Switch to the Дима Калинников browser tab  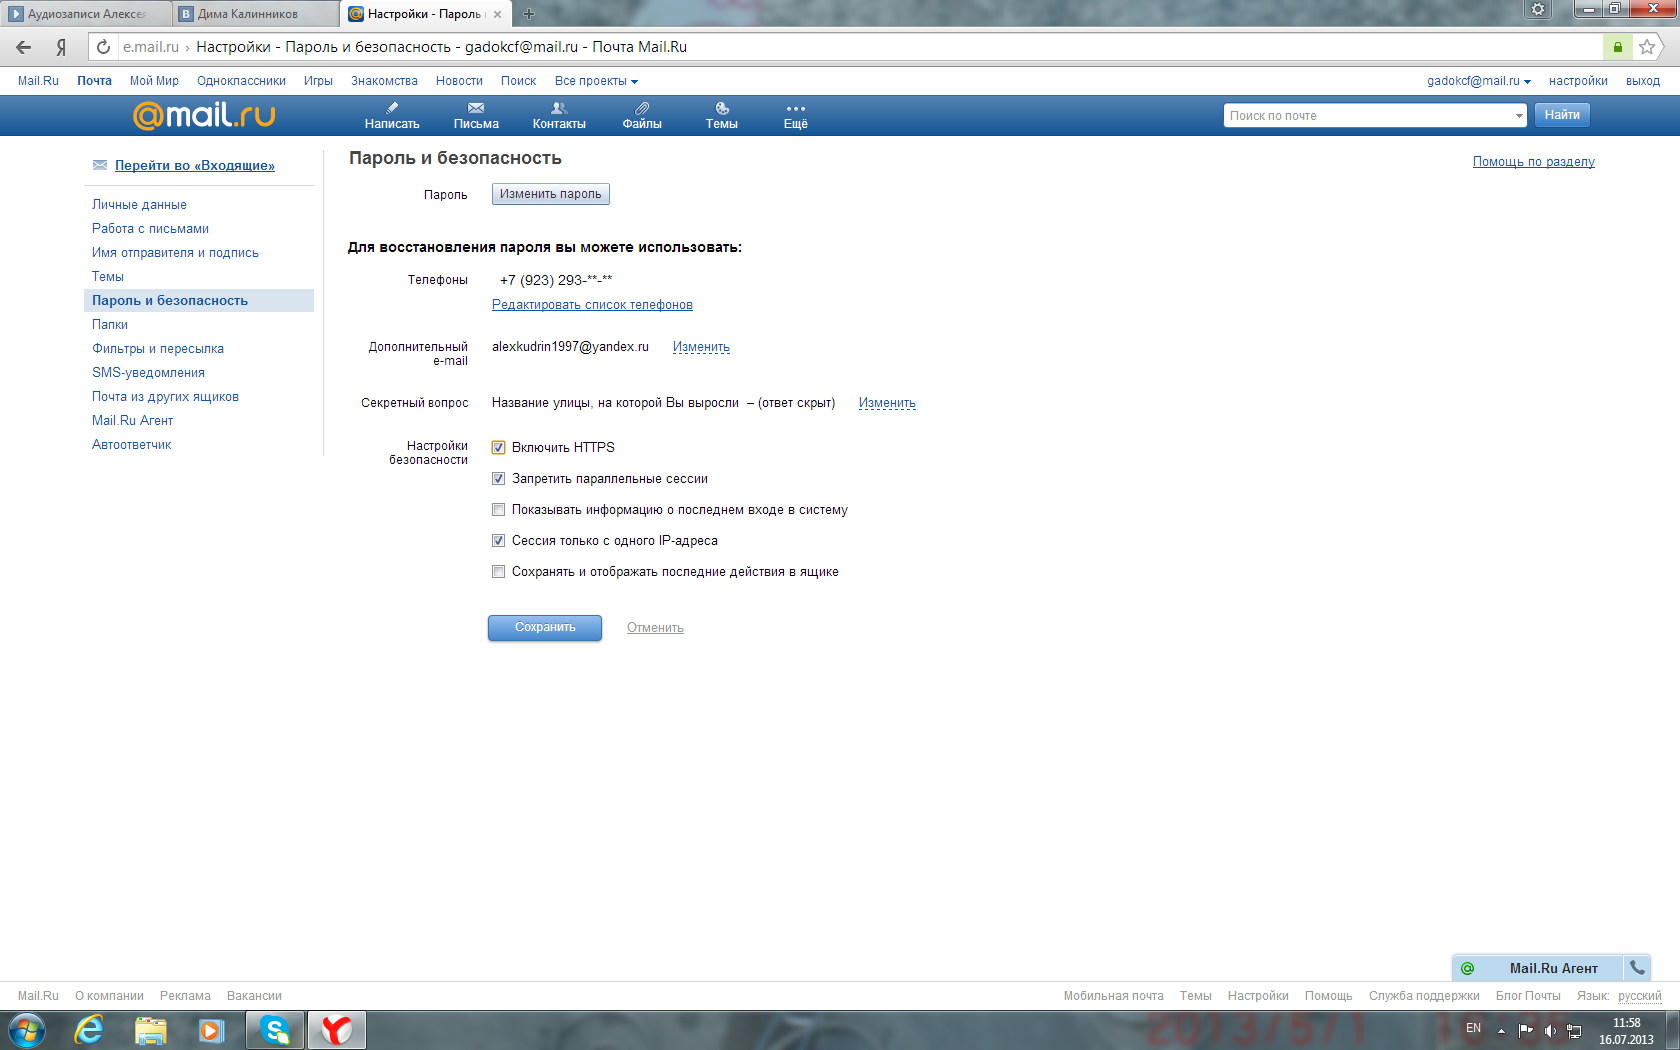pos(256,14)
